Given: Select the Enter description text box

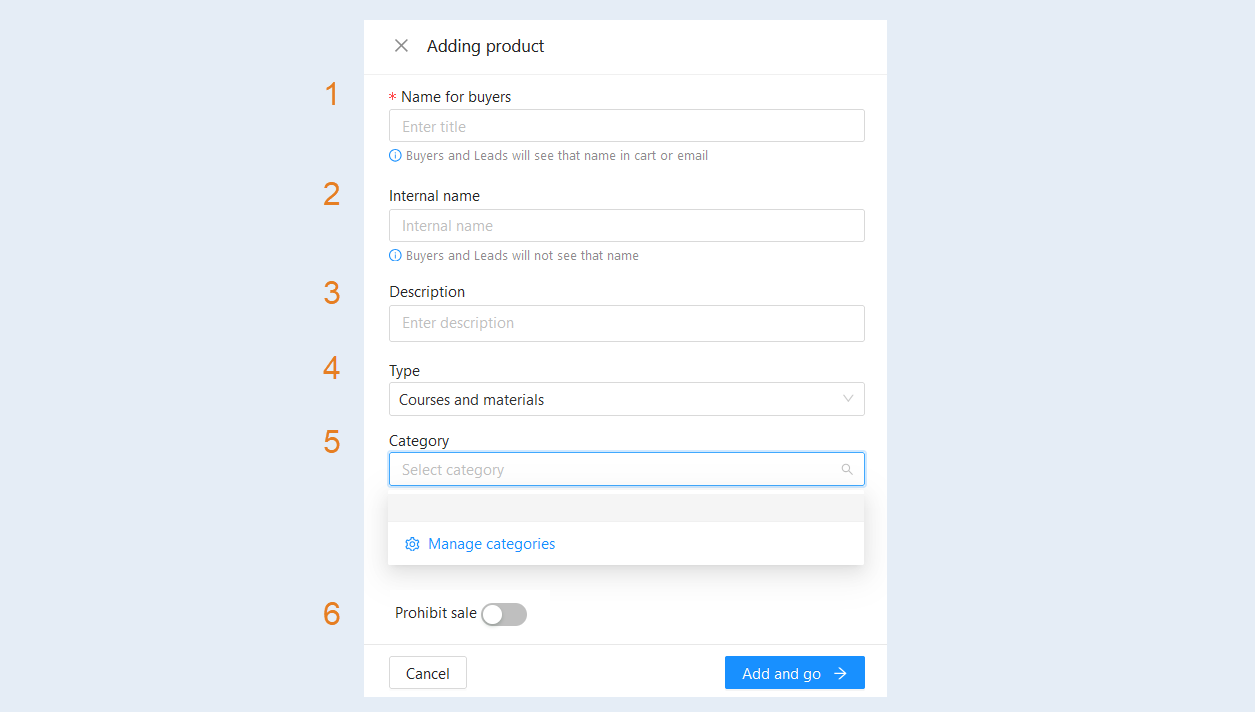Looking at the screenshot, I should point(627,323).
